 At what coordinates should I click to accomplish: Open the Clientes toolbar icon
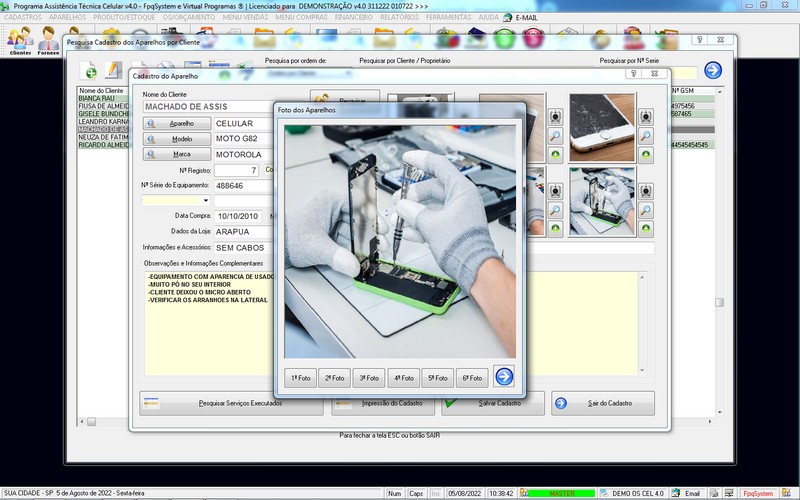(x=19, y=42)
